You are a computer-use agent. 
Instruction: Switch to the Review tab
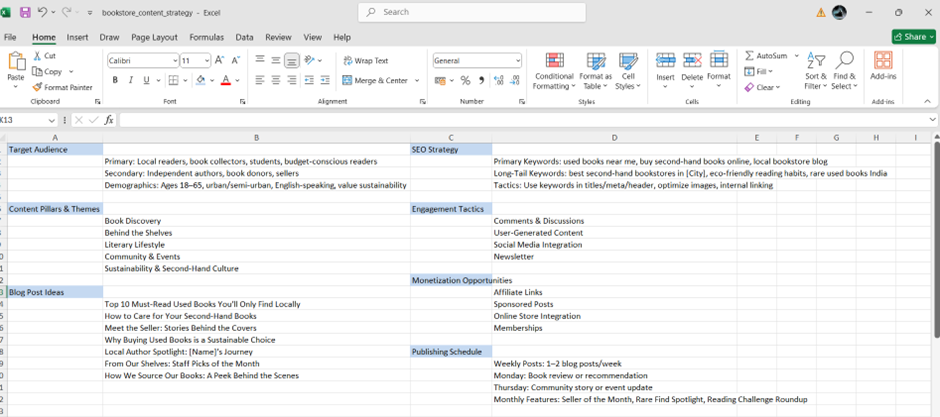[278, 37]
